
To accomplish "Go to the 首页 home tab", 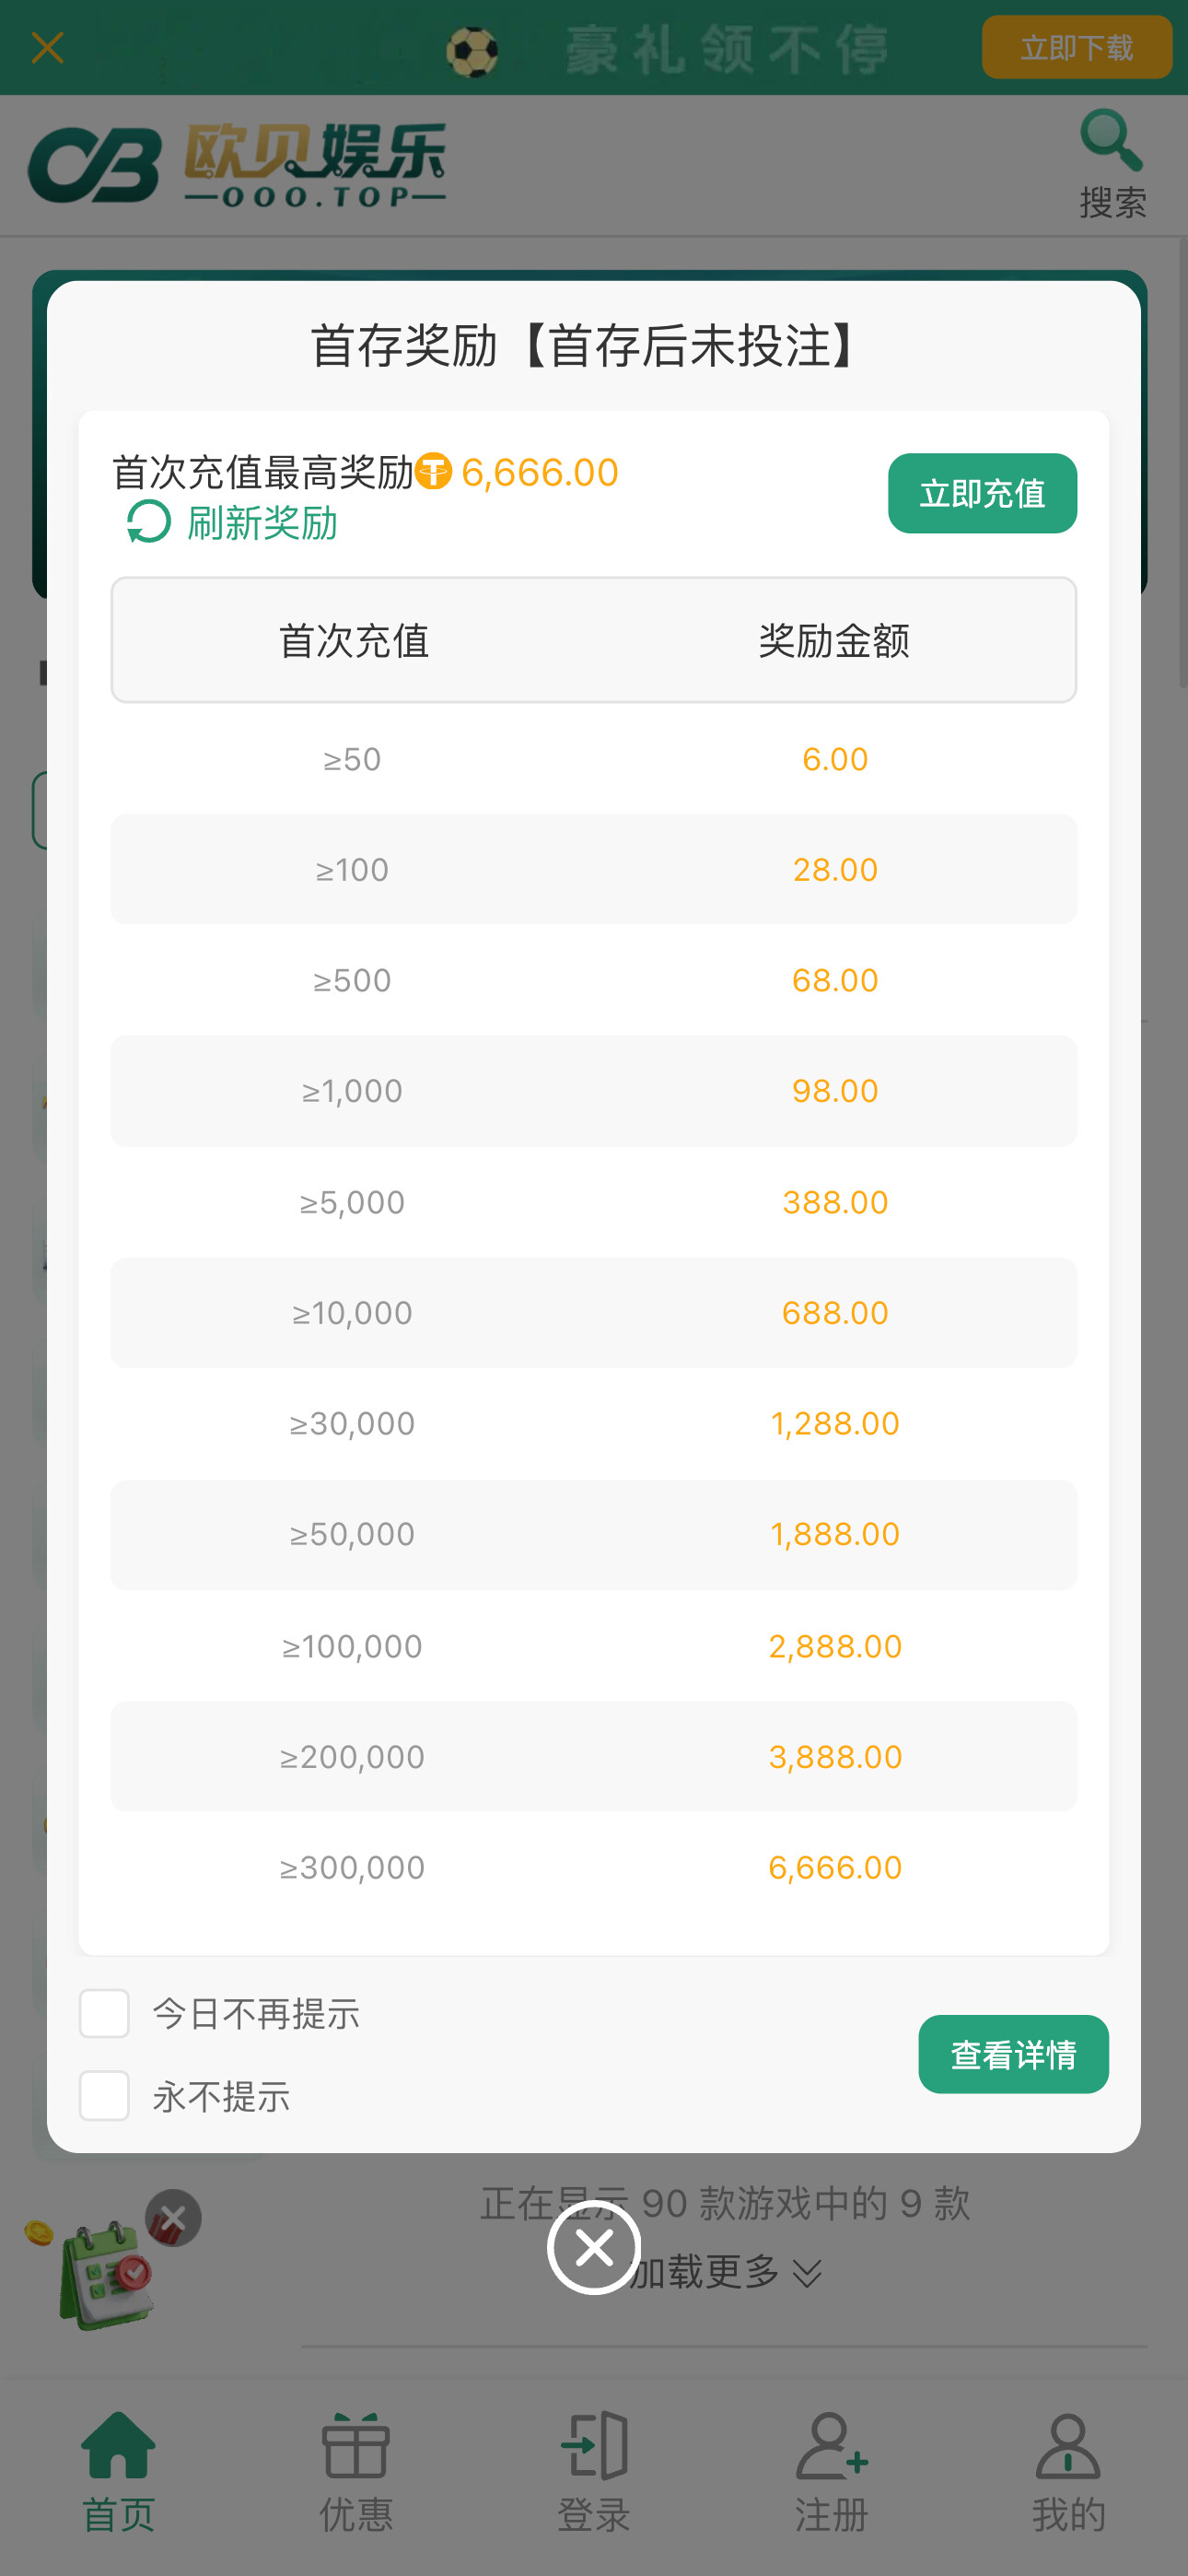I will coord(118,2470).
